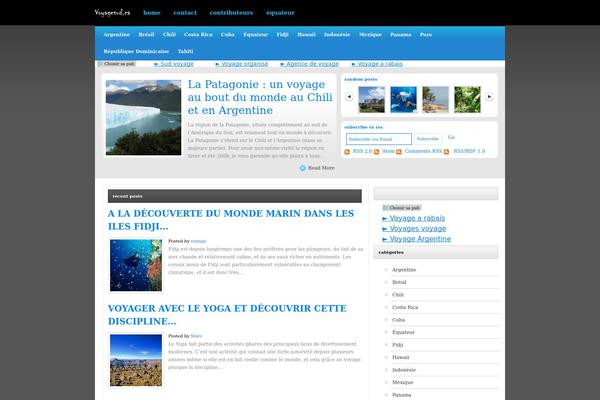Screen dimensions: 600x400
Task: Click the RSS 2.0 feed icon
Action: pyautogui.click(x=347, y=152)
